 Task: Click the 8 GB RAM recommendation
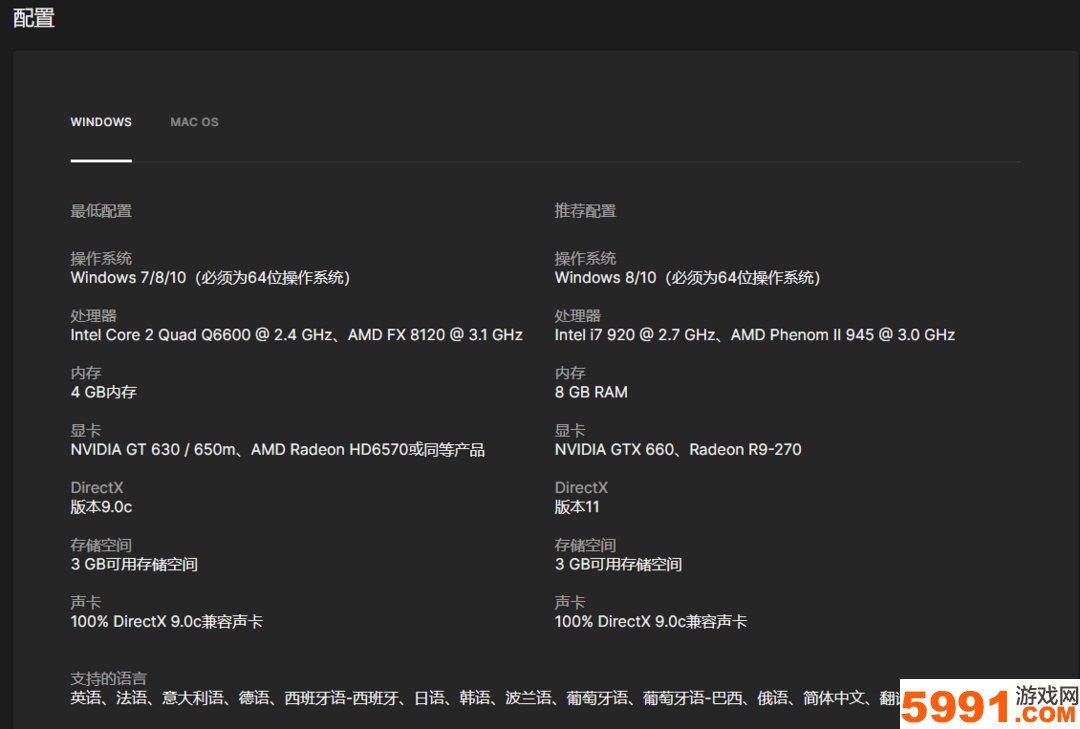tap(591, 392)
